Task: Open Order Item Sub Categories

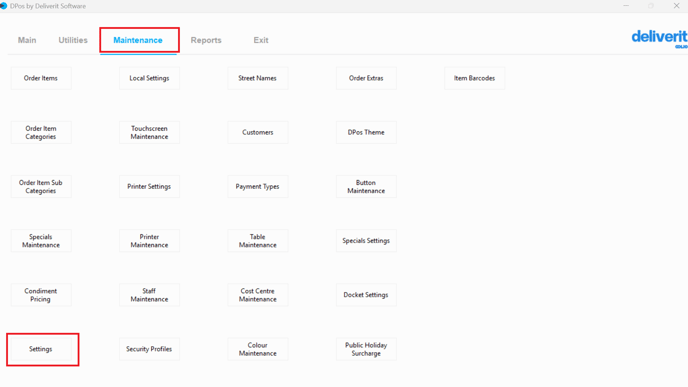Action: tap(41, 186)
